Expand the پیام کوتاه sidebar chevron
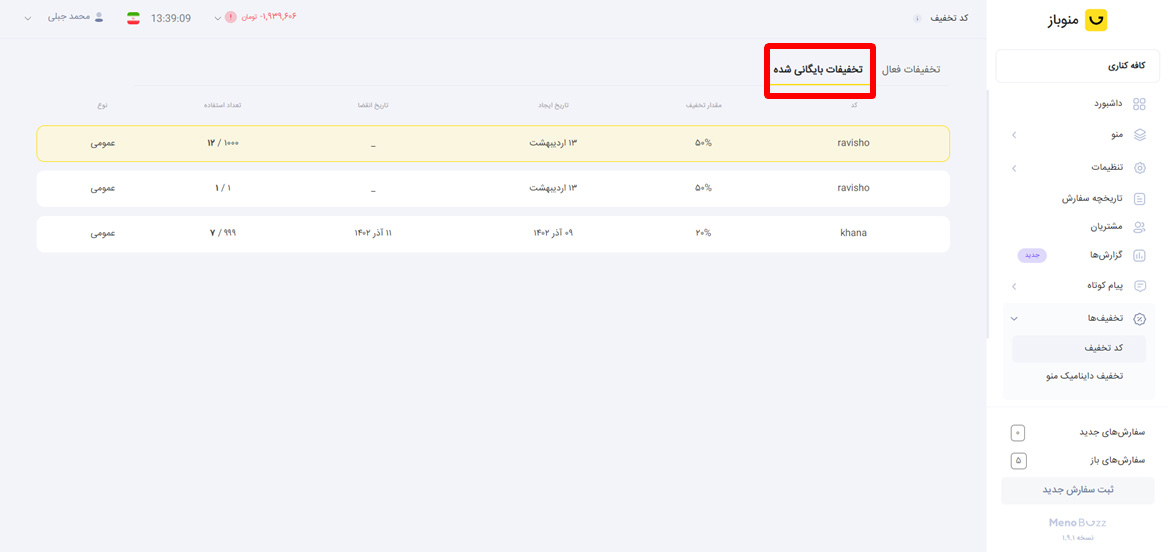Image resolution: width=1168 pixels, height=552 pixels. (1014, 286)
